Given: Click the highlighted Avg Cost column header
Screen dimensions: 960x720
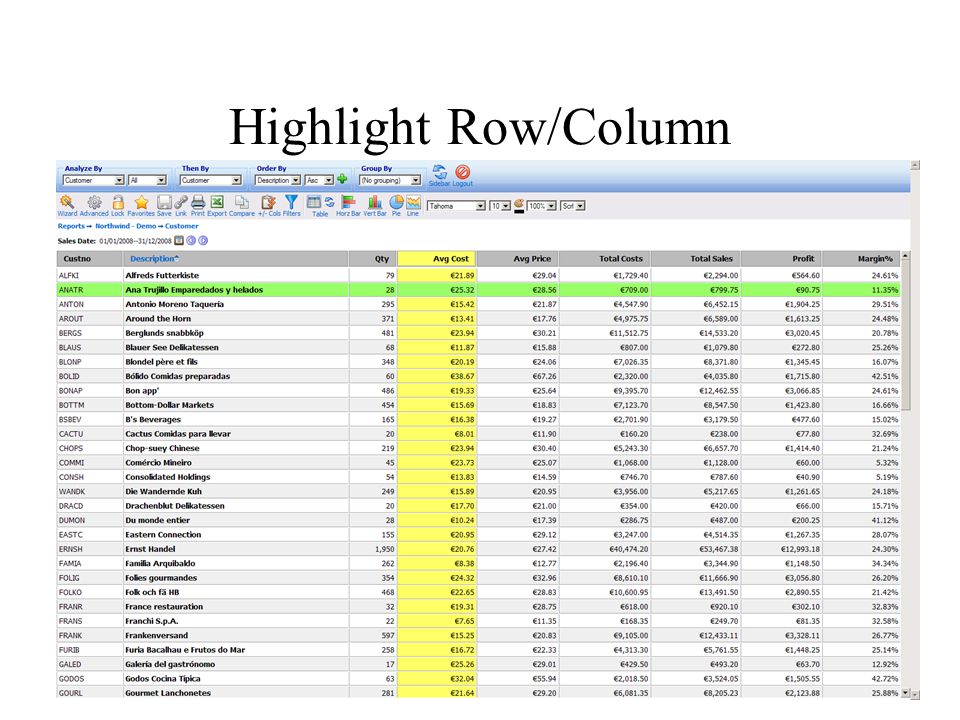Looking at the screenshot, I should (437, 258).
